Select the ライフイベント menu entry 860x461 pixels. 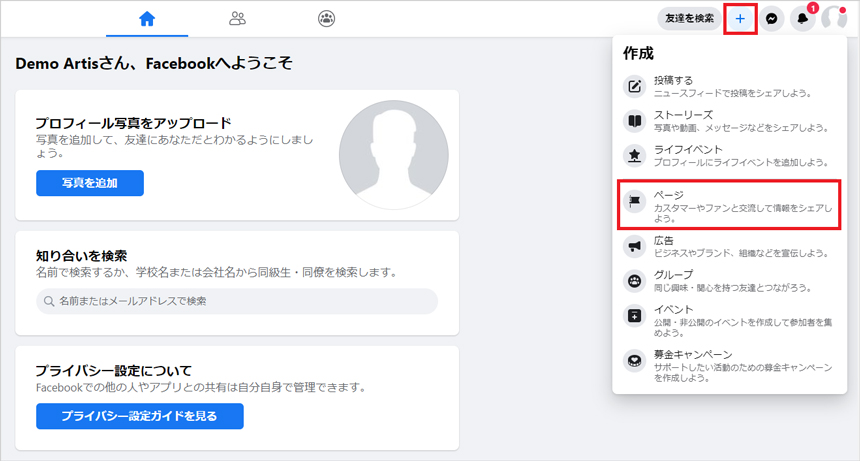click(729, 156)
